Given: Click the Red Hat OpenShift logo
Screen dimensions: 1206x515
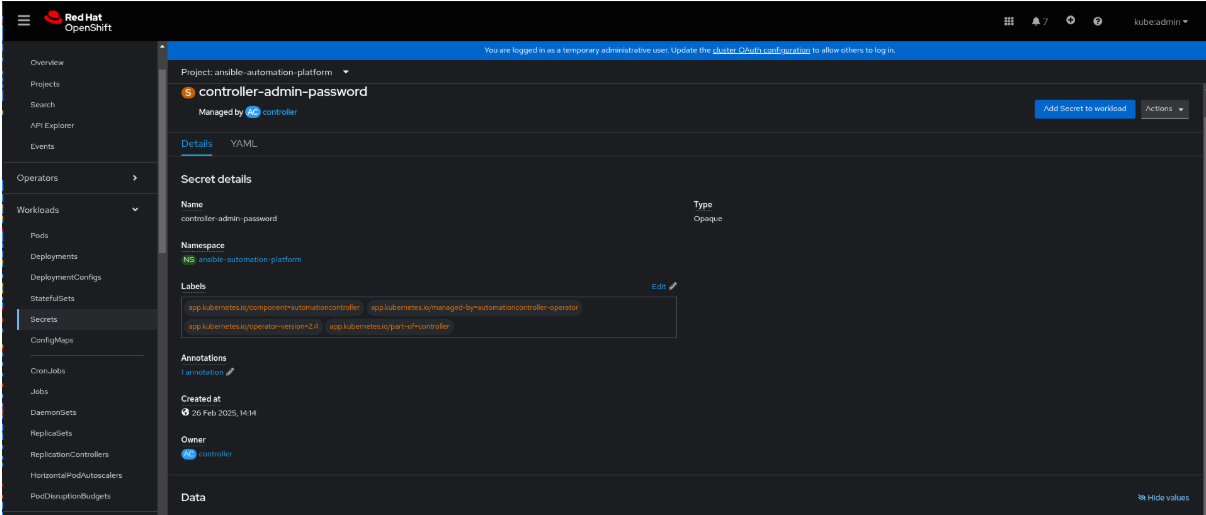Looking at the screenshot, I should coord(78,21).
